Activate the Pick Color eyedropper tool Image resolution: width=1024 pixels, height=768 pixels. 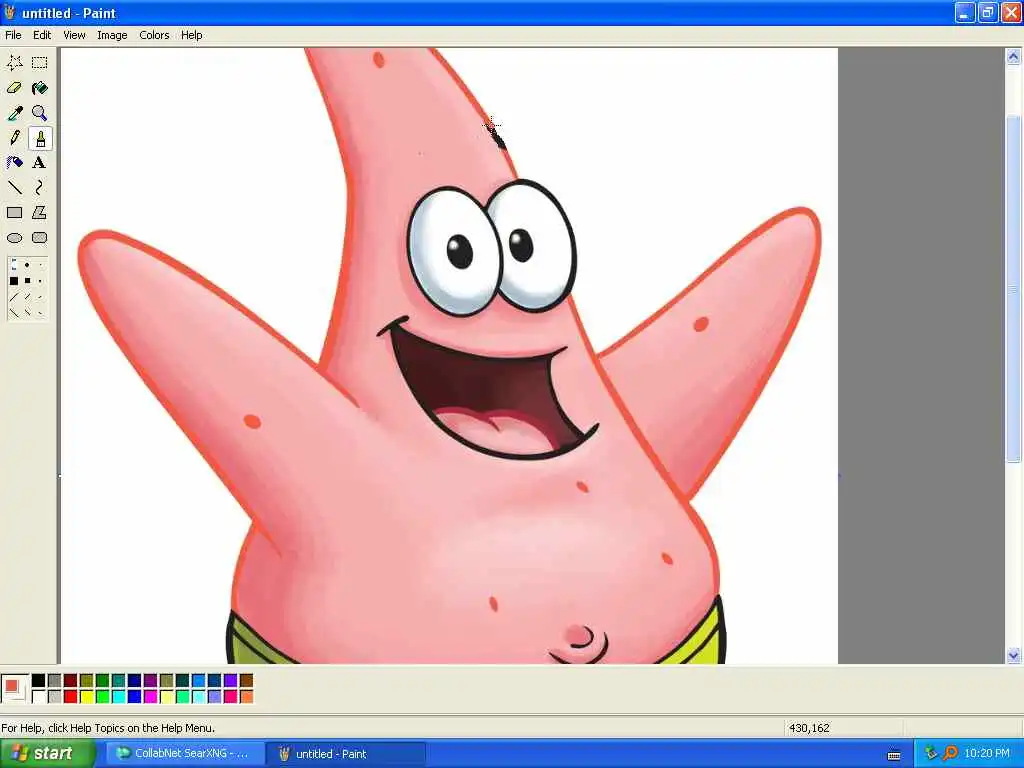[14, 113]
